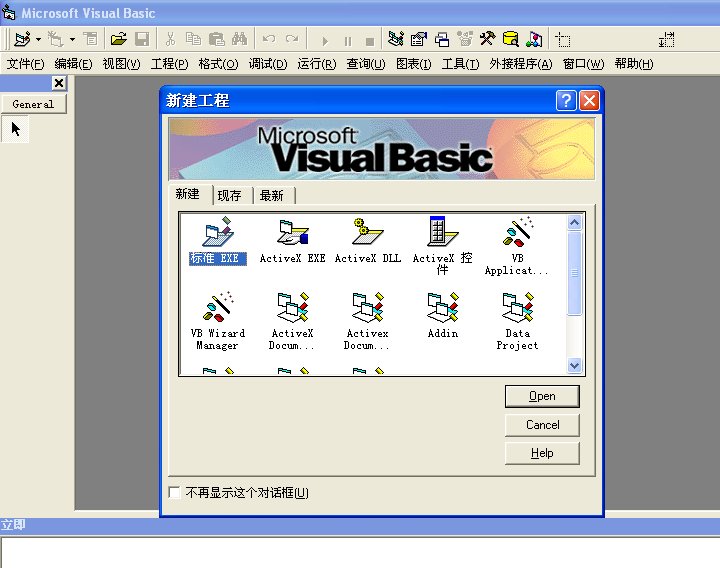This screenshot has height=568, width=720.
Task: Click the Add Form toolbar icon
Action: tap(56, 39)
